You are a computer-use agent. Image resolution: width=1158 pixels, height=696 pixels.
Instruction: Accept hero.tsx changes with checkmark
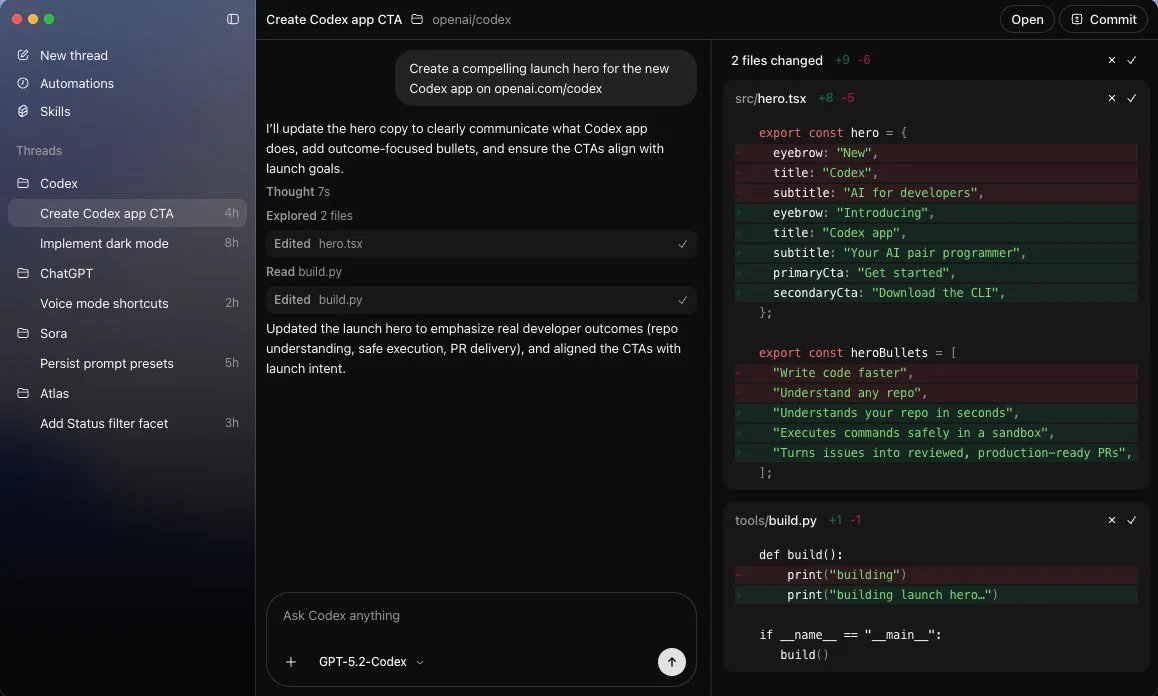pyautogui.click(x=1132, y=98)
